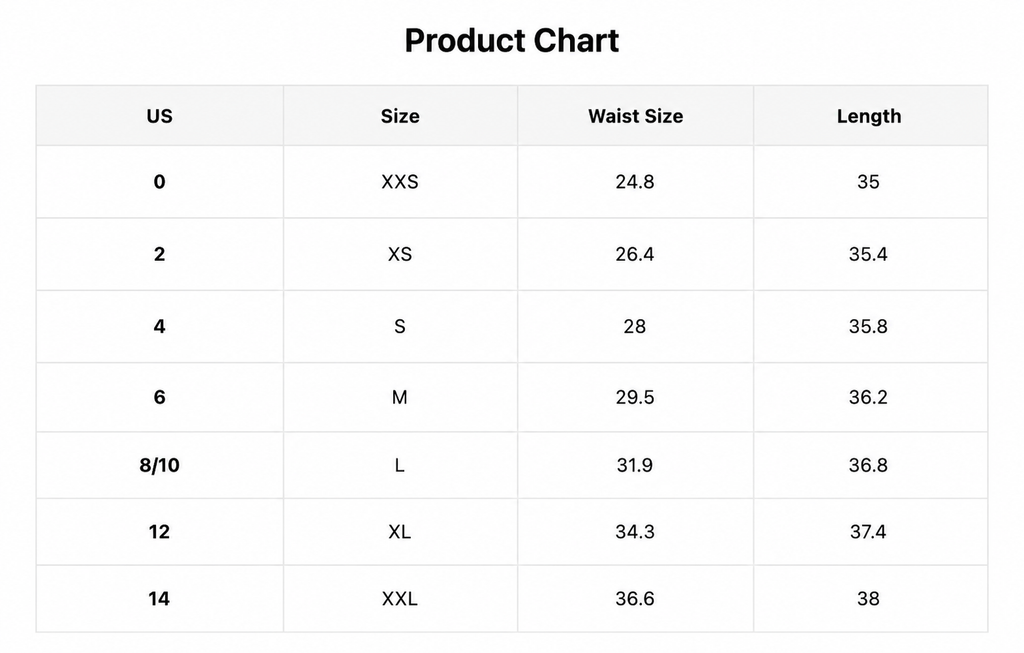This screenshot has width=1024, height=653.
Task: Select the US column header
Action: [x=159, y=116]
